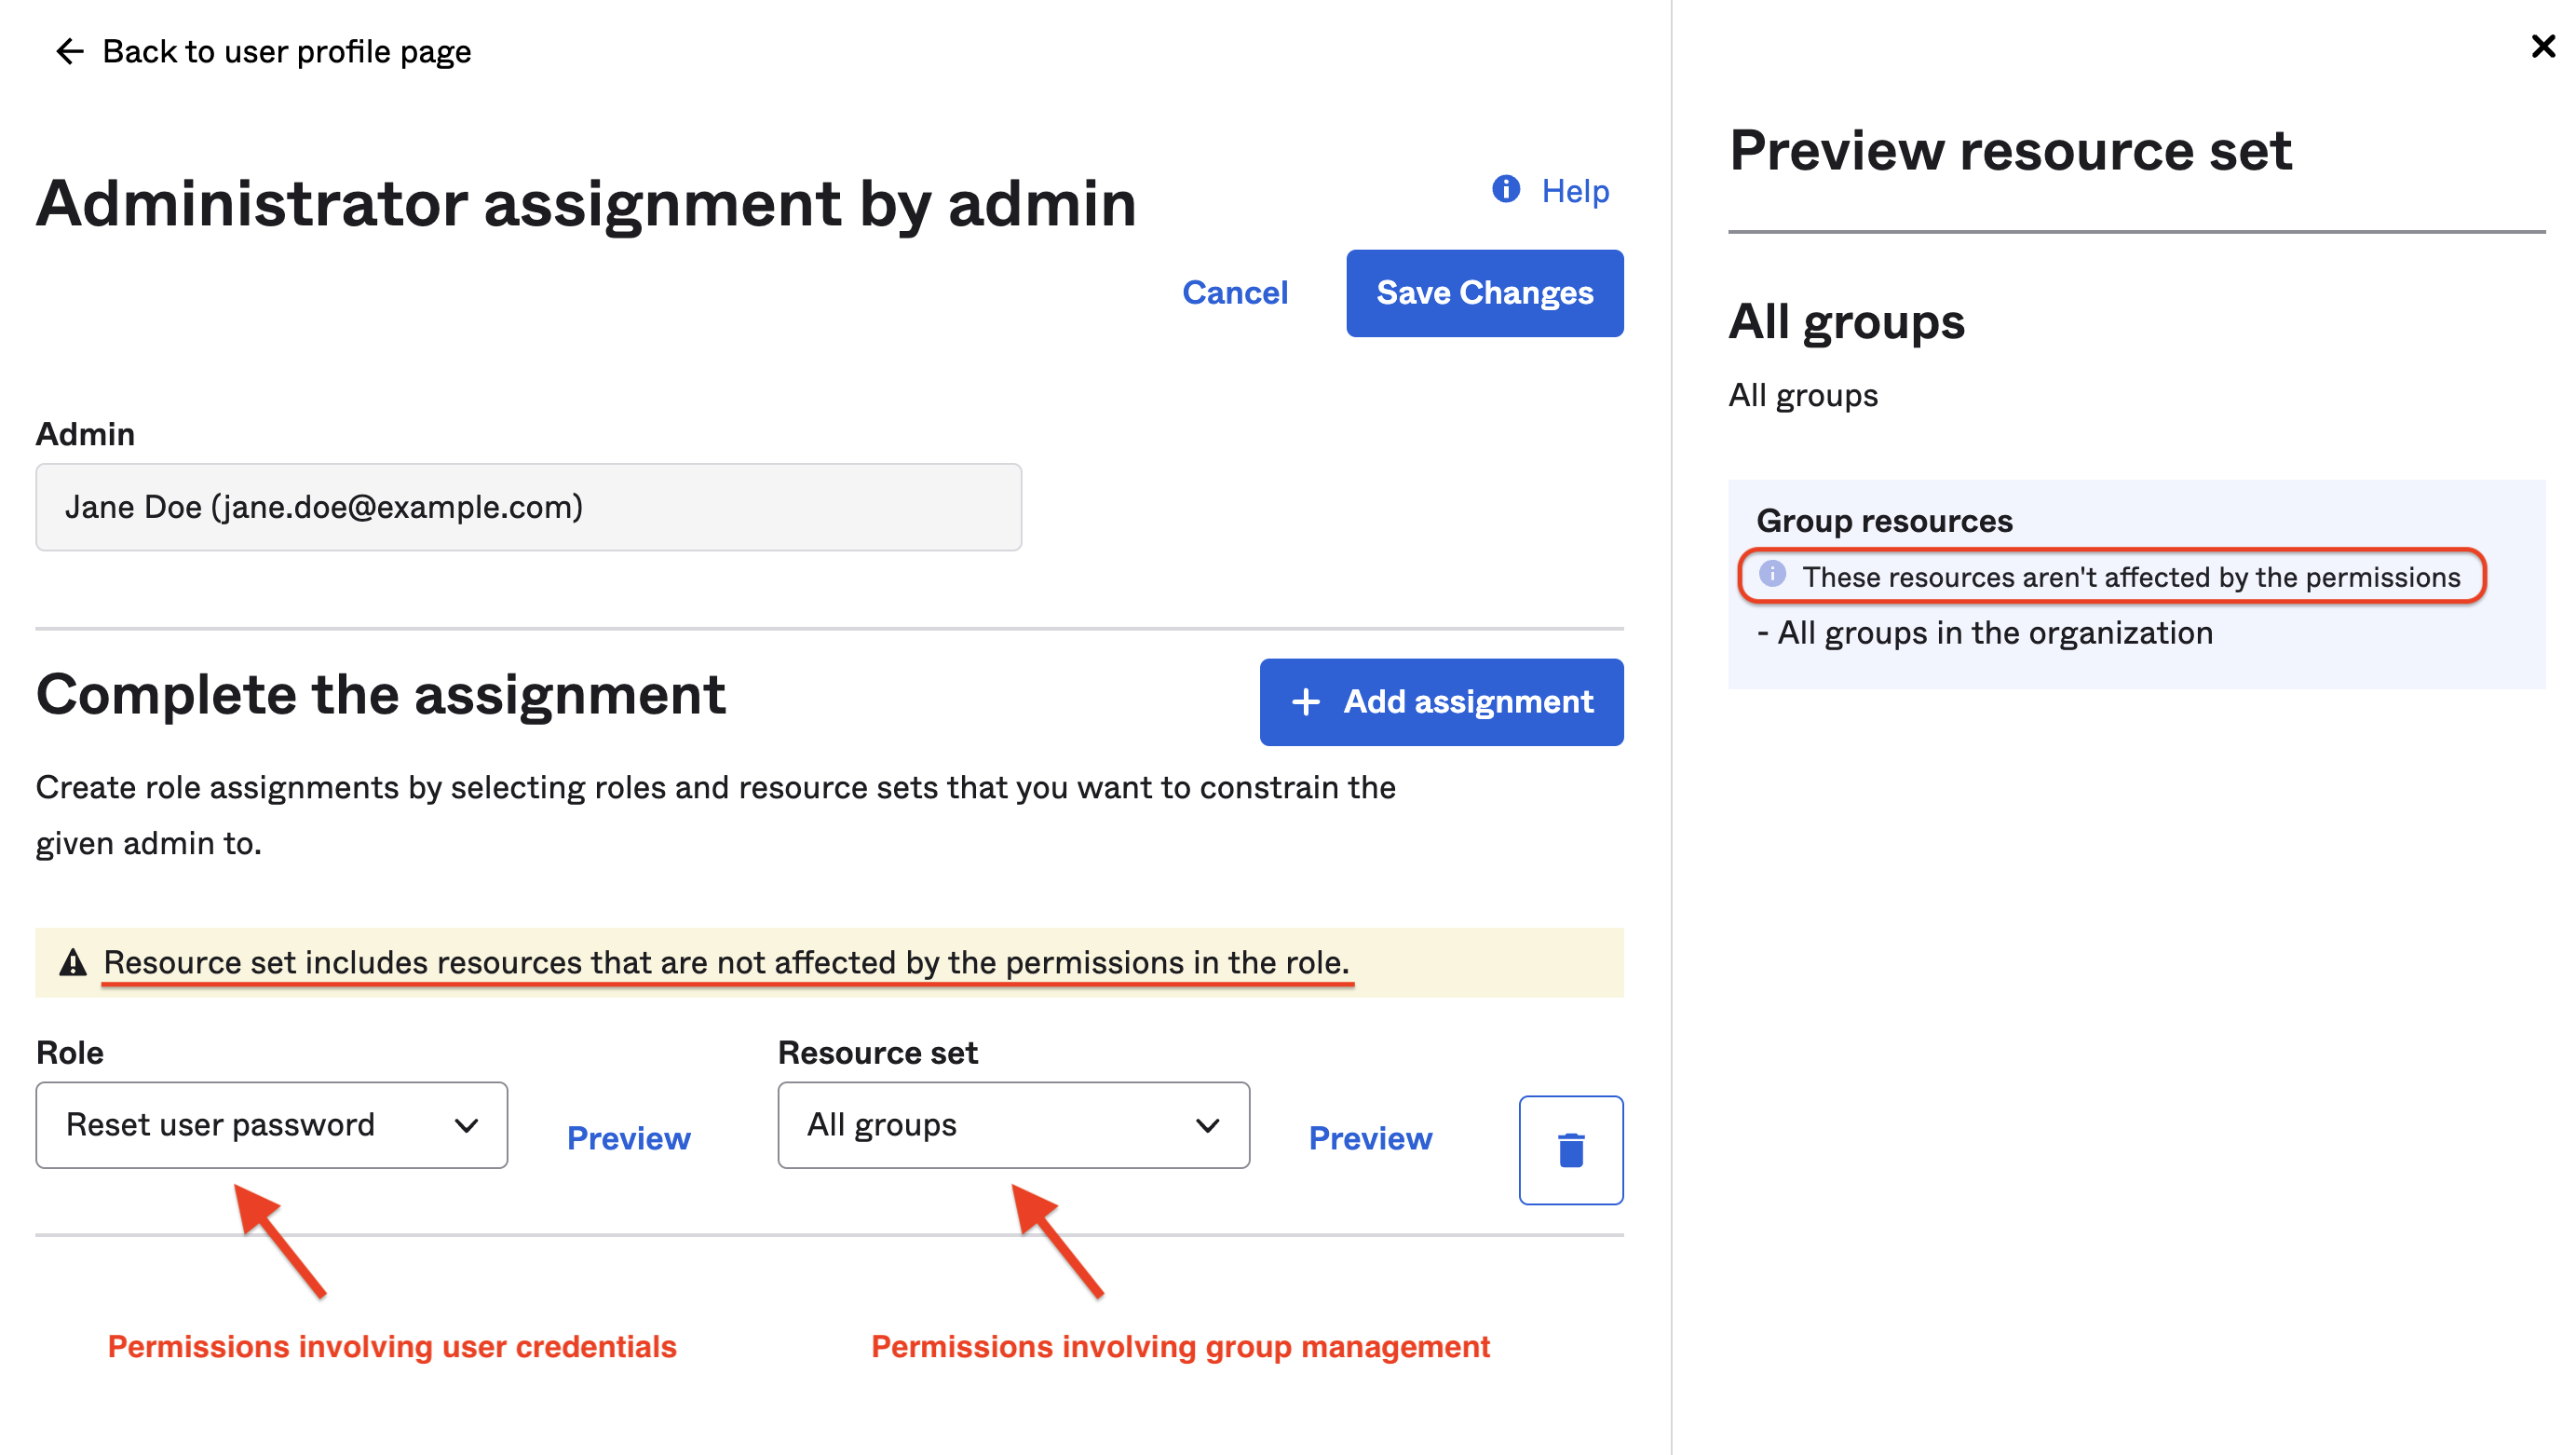Viewport: 2576px width, 1455px height.
Task: Go back to user profile page
Action: 286,51
